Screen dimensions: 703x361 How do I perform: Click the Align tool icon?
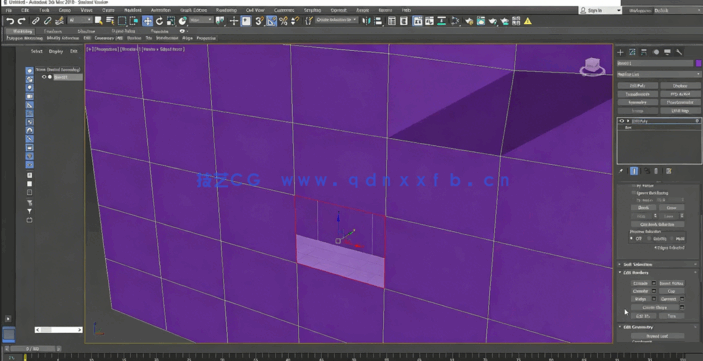pos(378,21)
